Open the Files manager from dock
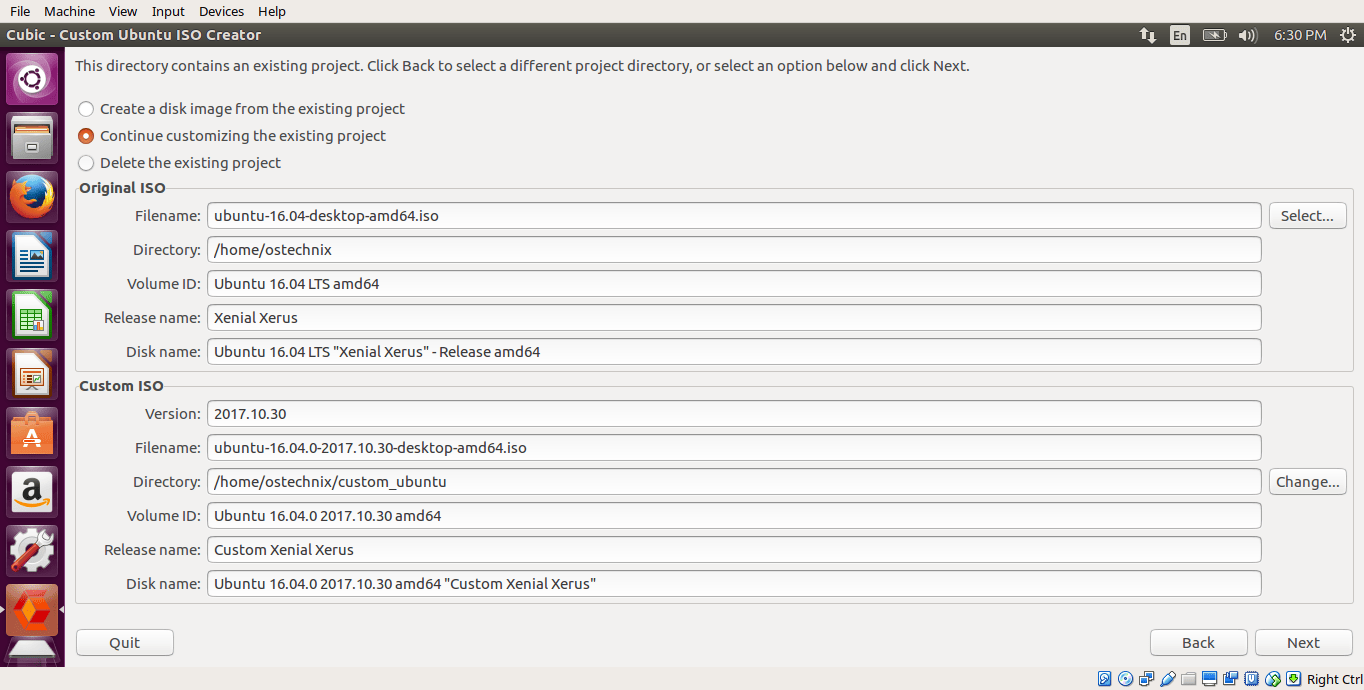Image resolution: width=1364 pixels, height=690 pixels. (32, 137)
